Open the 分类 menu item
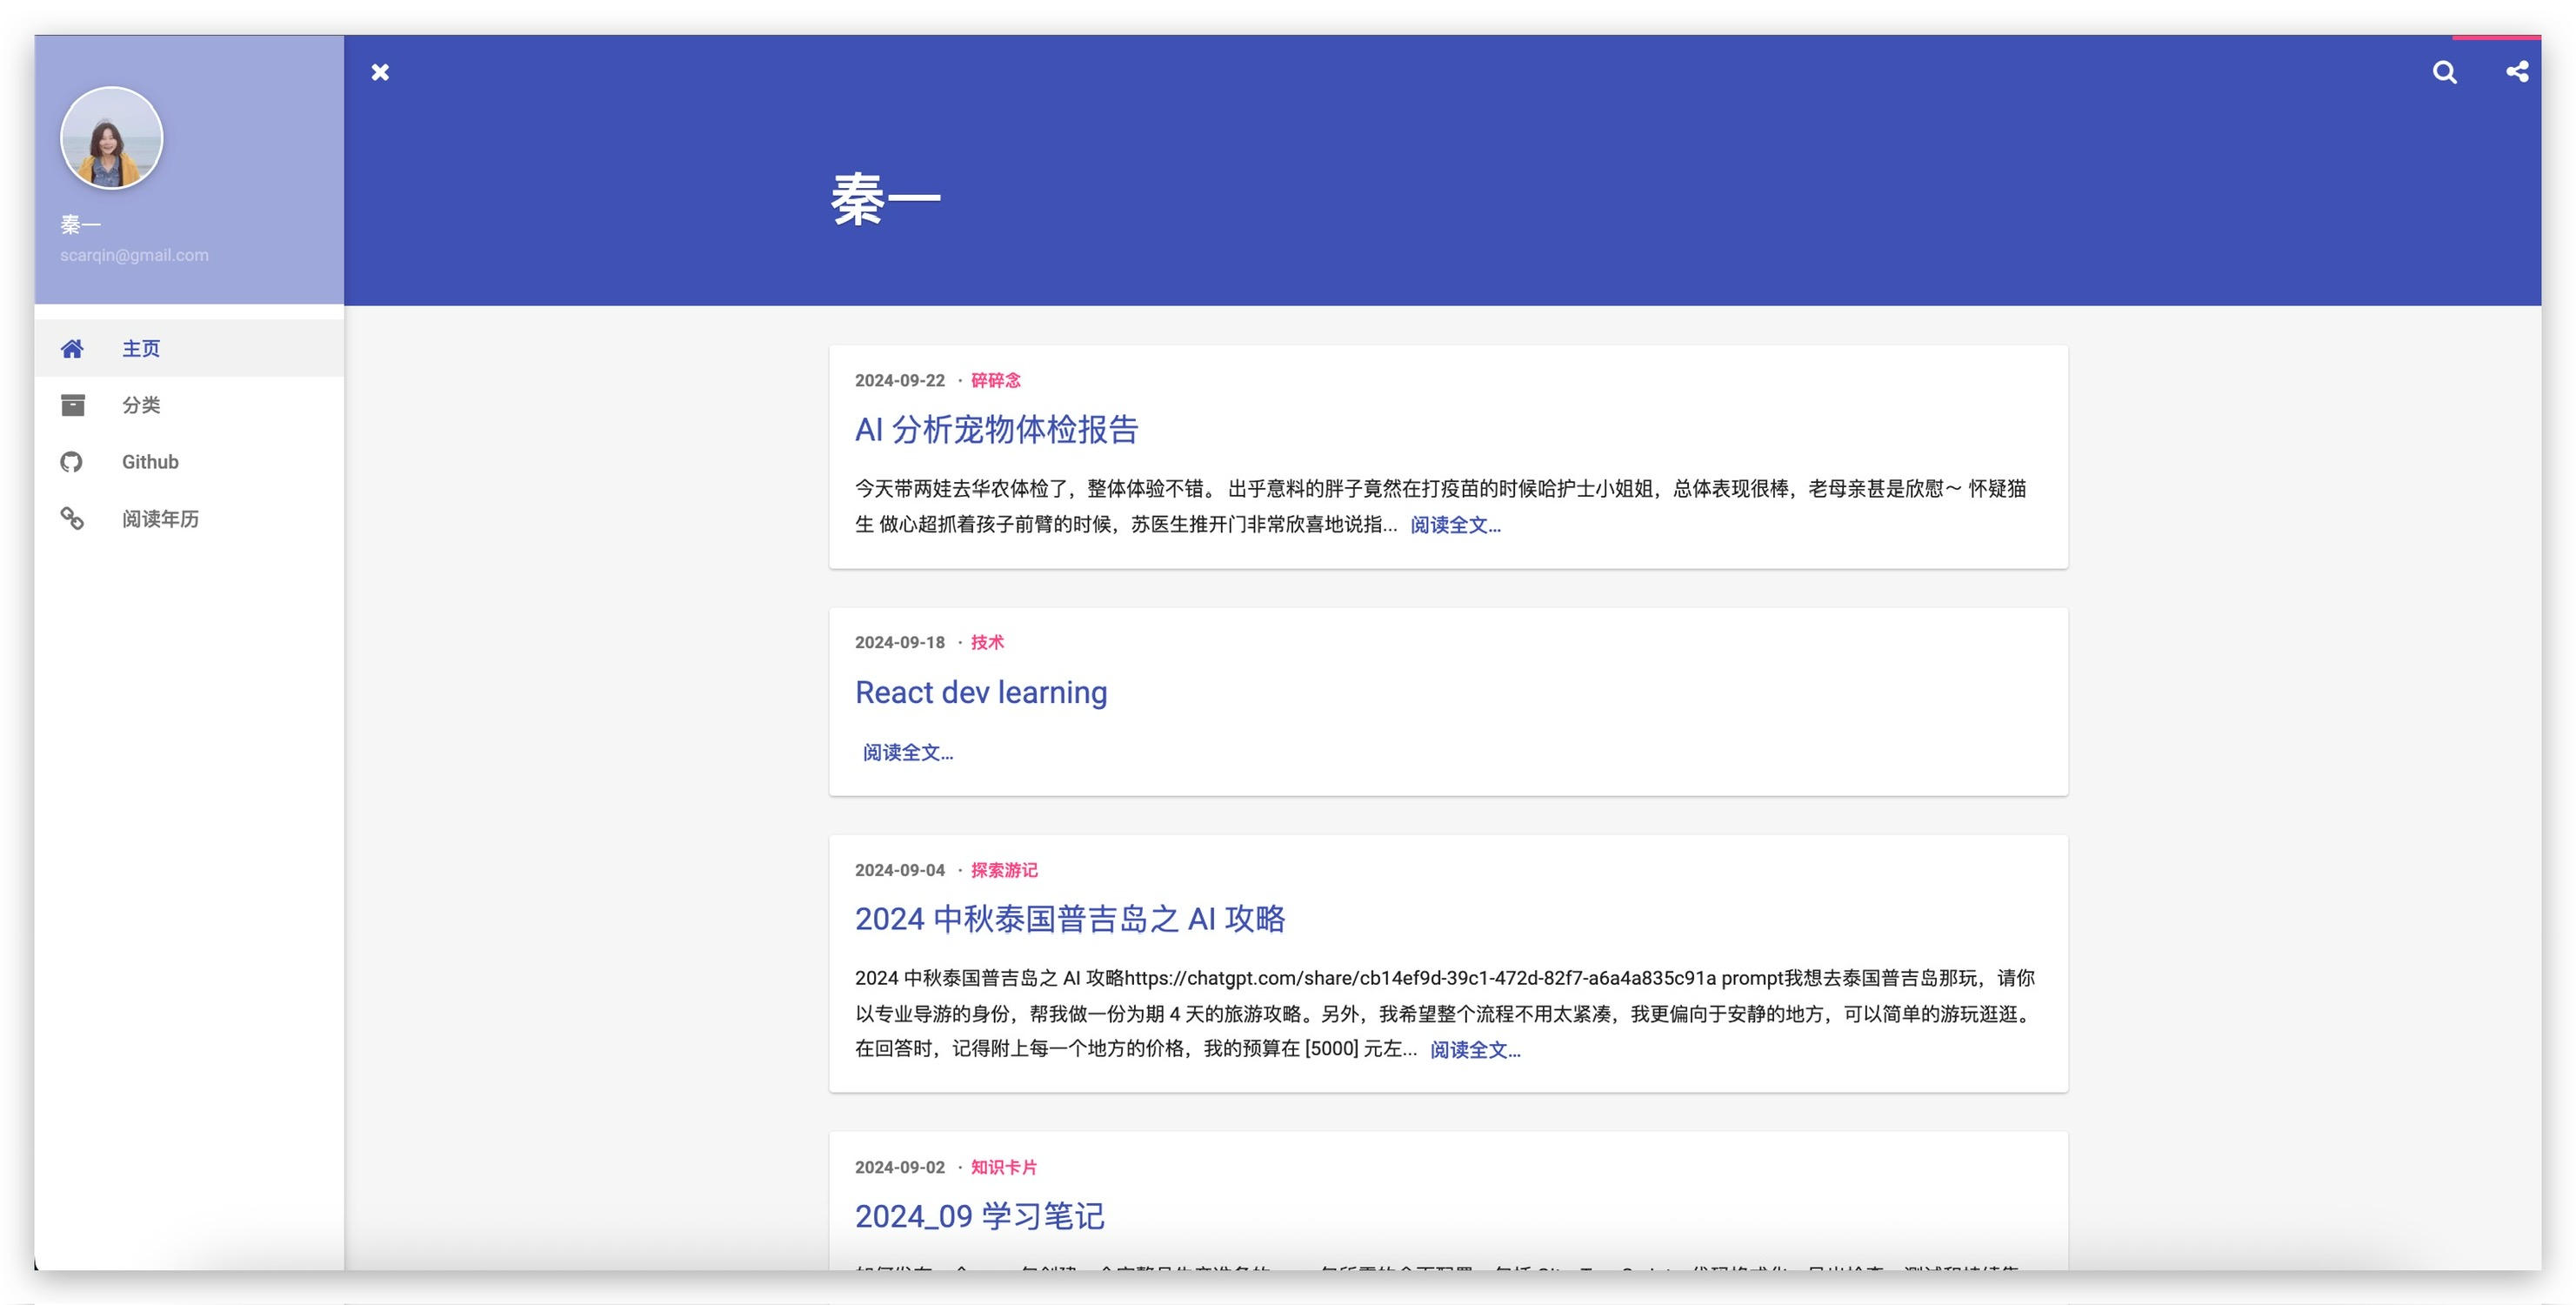This screenshot has height=1305, width=2576. pos(141,405)
